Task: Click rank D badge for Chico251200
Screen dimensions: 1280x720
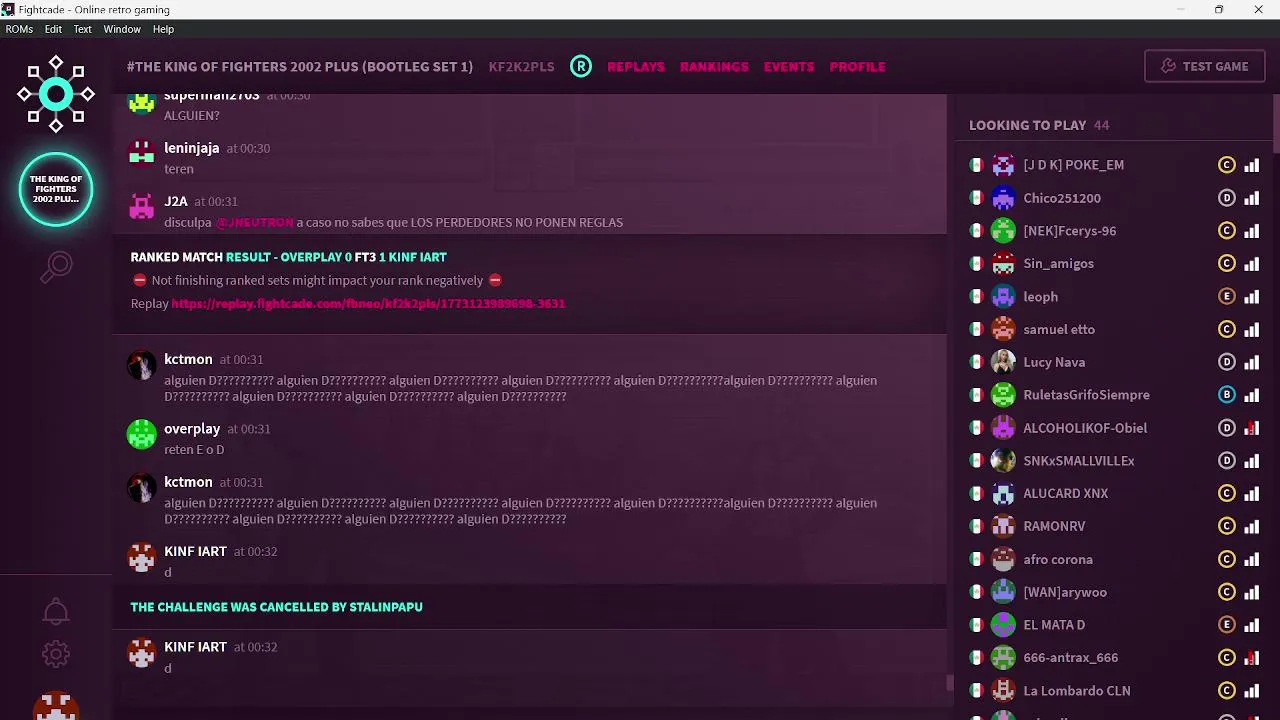Action: click(1227, 198)
